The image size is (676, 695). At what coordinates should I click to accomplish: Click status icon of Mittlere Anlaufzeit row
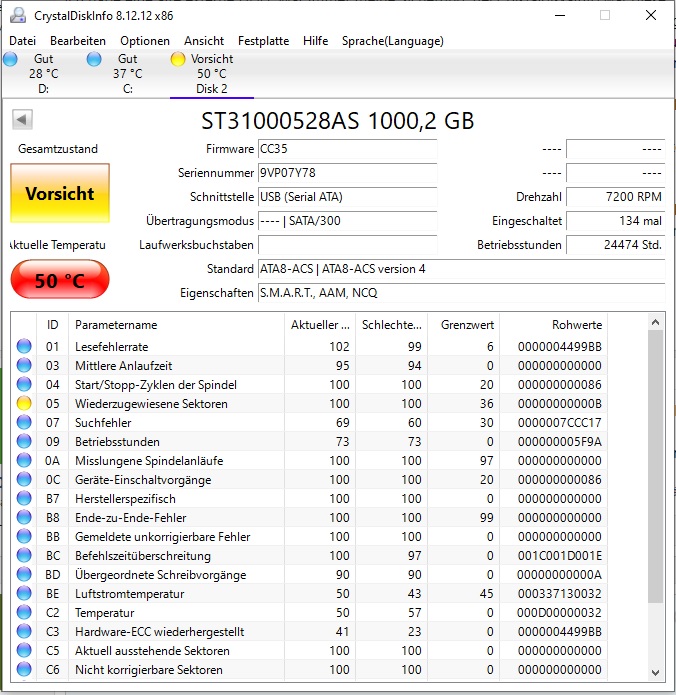(x=24, y=365)
